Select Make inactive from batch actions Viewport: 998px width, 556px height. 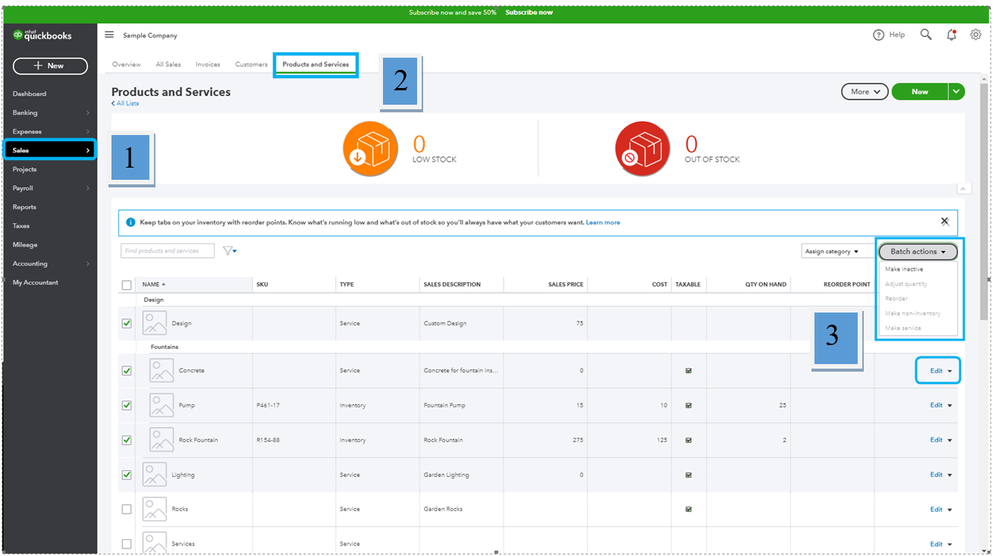pos(904,269)
